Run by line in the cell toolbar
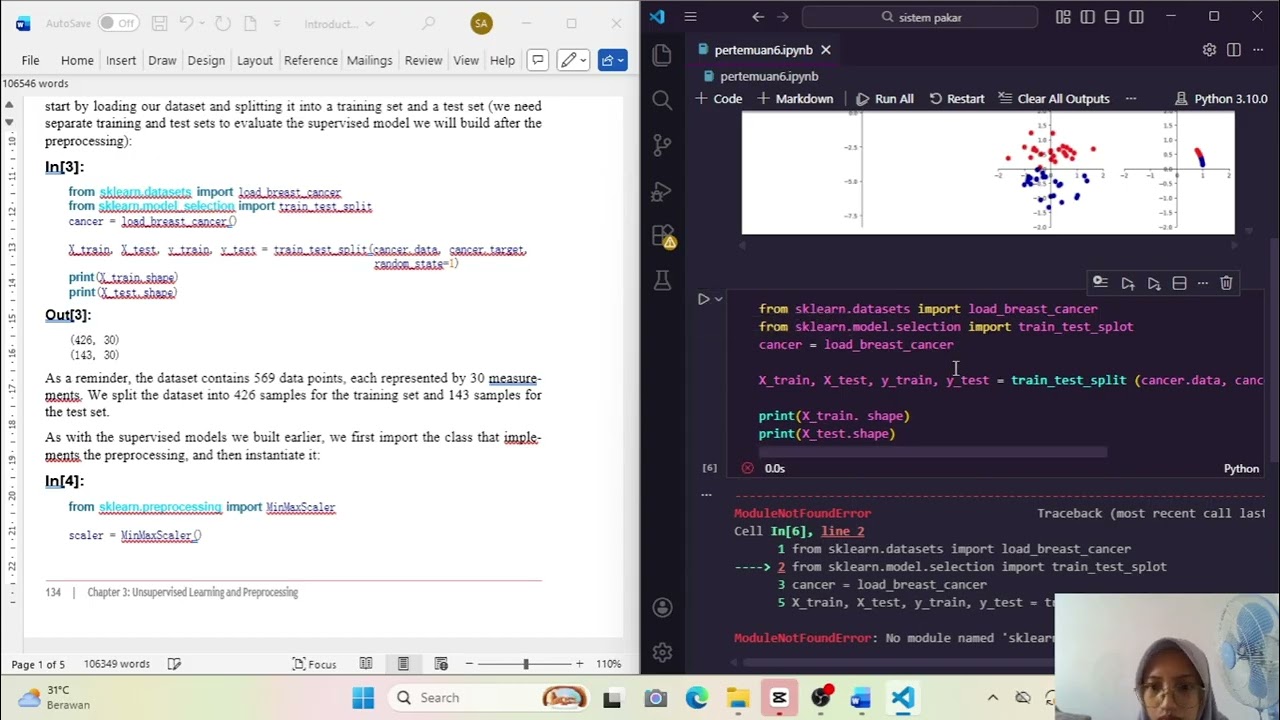This screenshot has height=720, width=1280. point(1100,283)
